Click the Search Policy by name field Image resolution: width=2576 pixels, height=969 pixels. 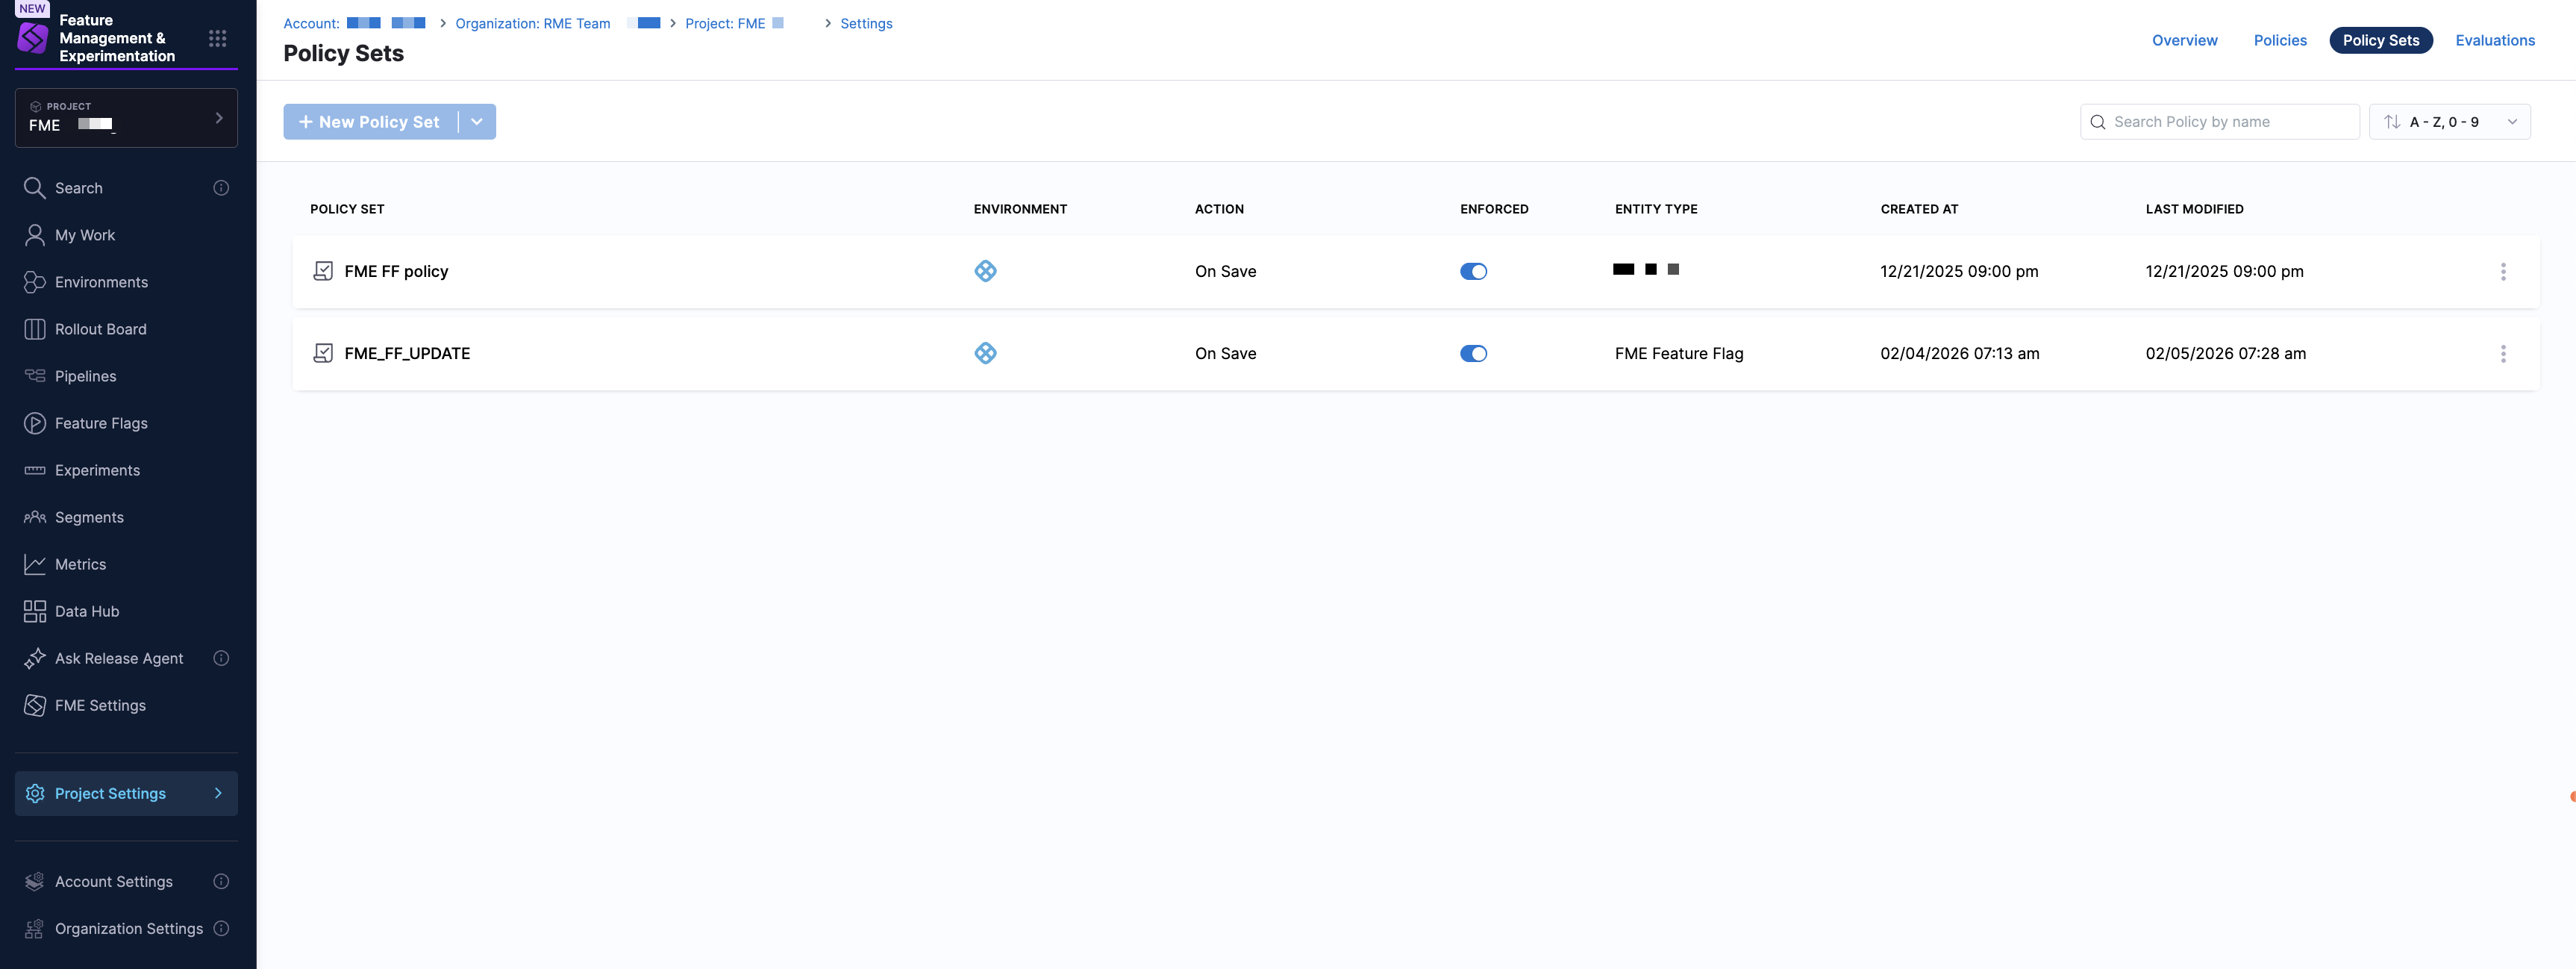[2220, 121]
